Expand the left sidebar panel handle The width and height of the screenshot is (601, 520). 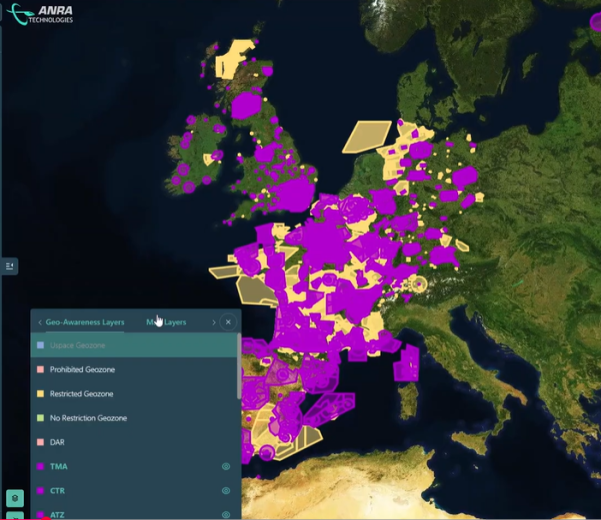tap(10, 266)
